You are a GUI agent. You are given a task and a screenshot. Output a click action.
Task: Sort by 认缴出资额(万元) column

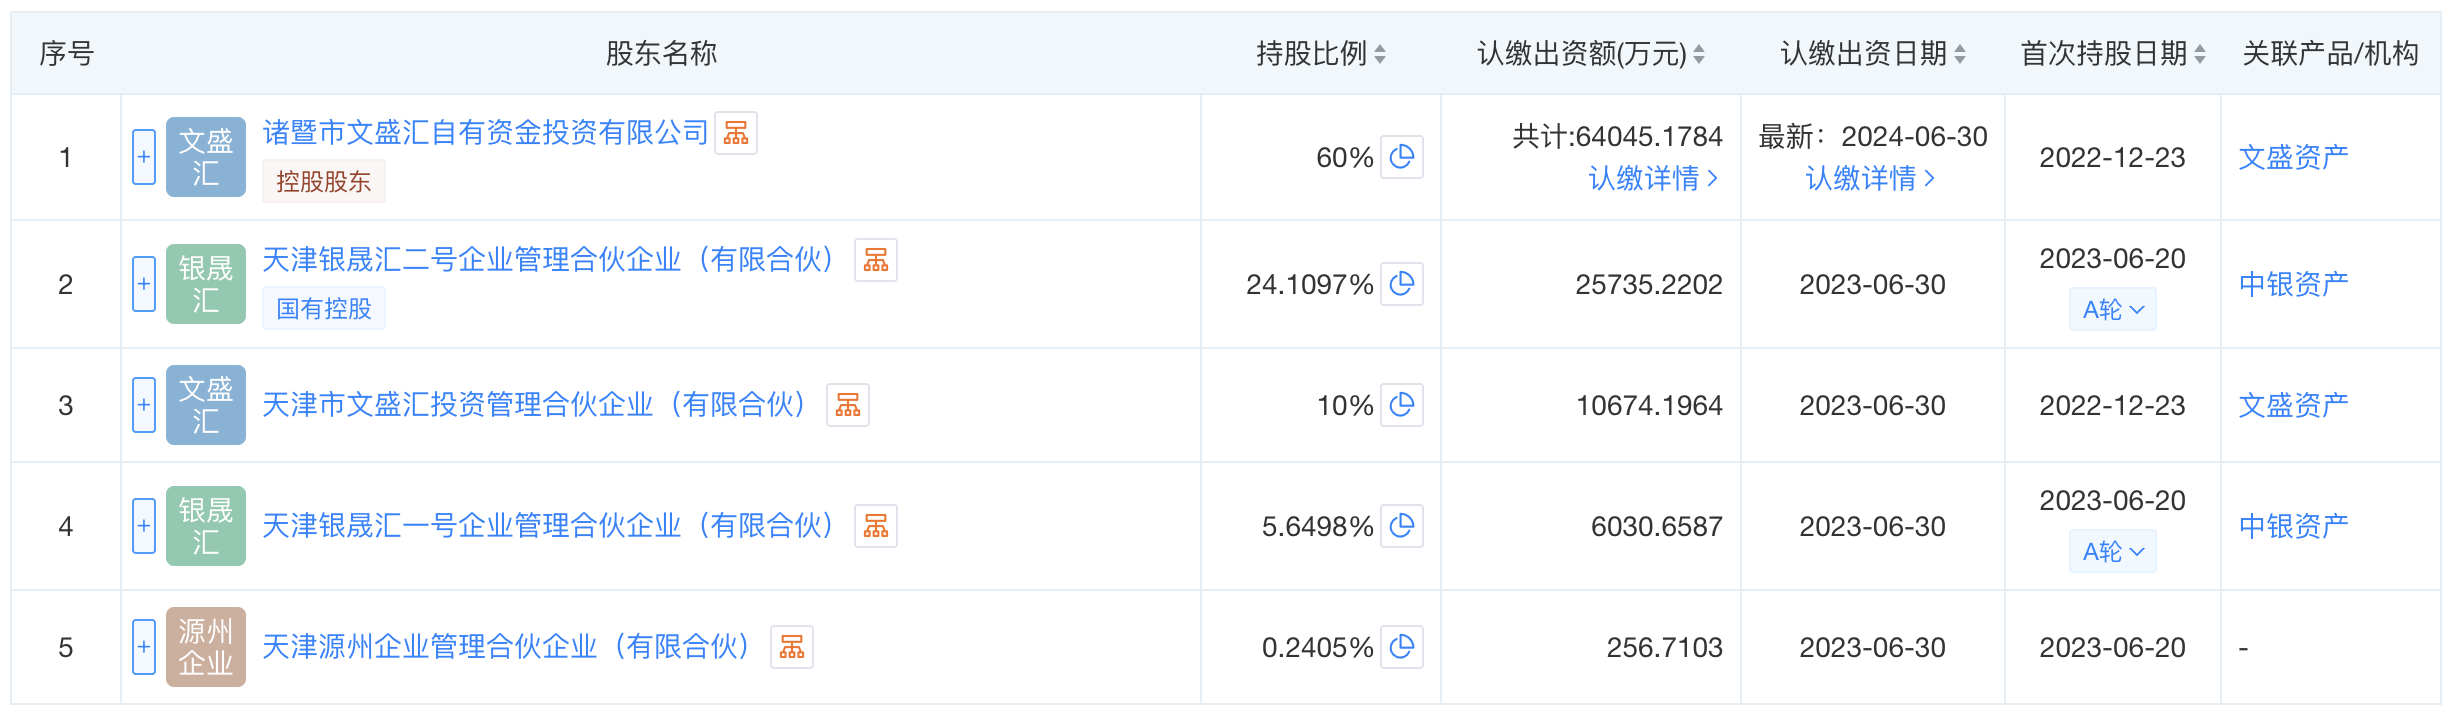[1699, 54]
